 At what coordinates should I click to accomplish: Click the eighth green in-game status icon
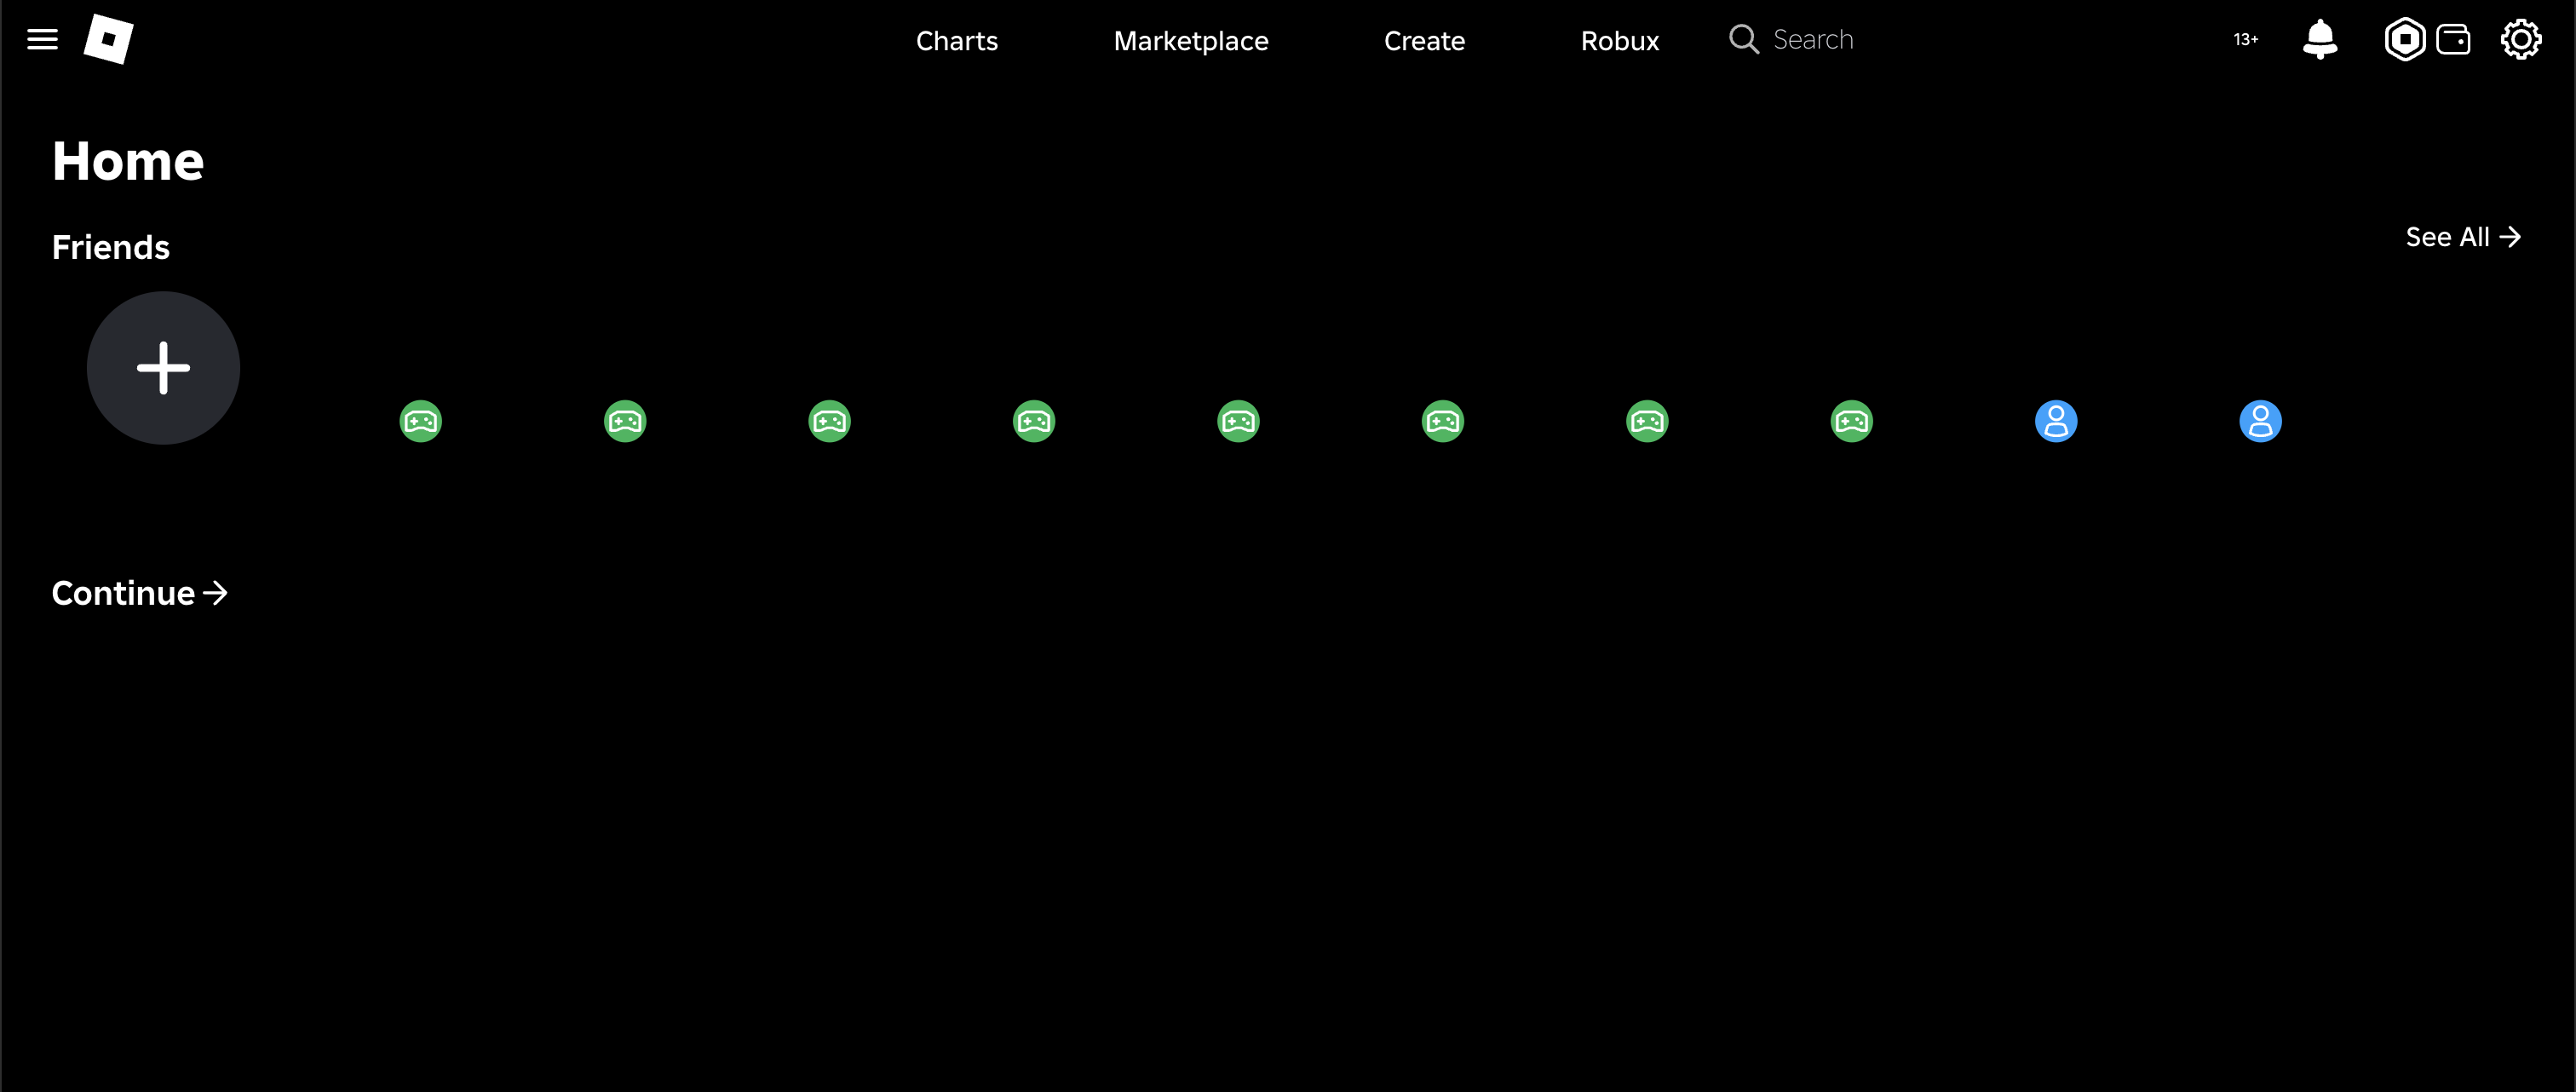click(x=1851, y=421)
